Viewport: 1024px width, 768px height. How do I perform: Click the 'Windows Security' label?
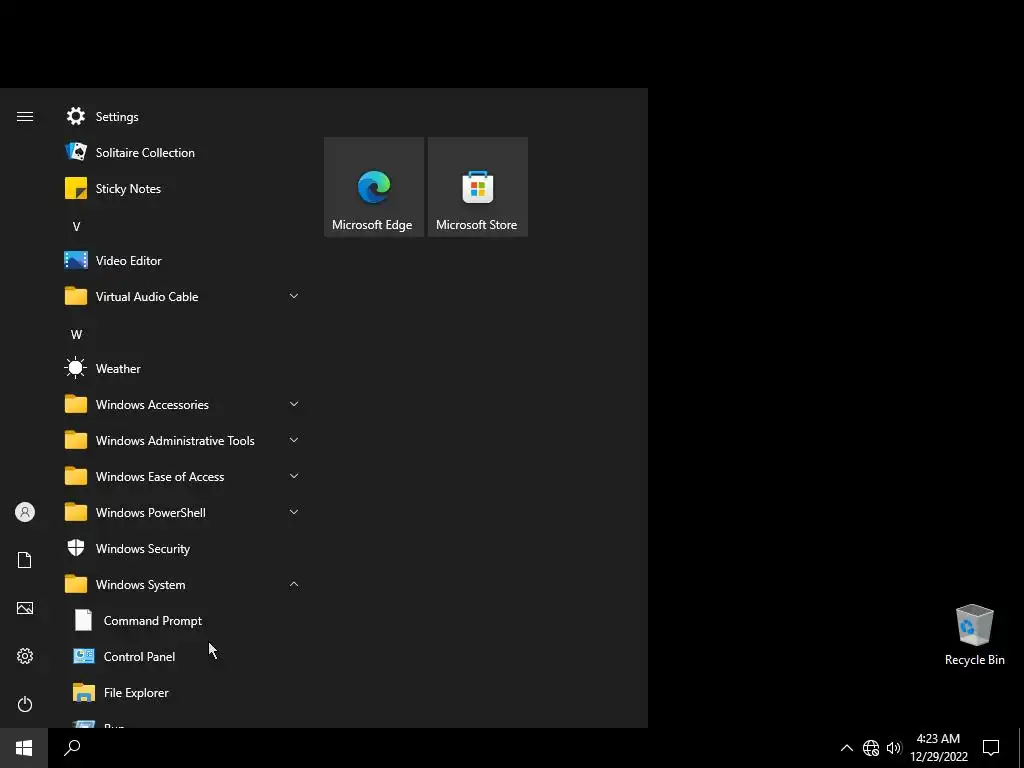[x=143, y=549]
